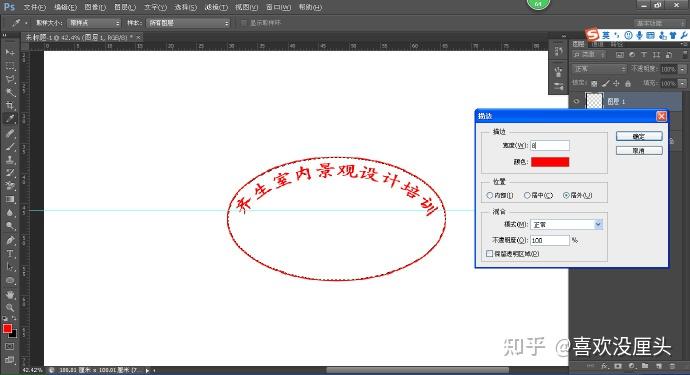Open the Brush presets panel icon
Screen dimensions: 690x375
click(x=558, y=72)
